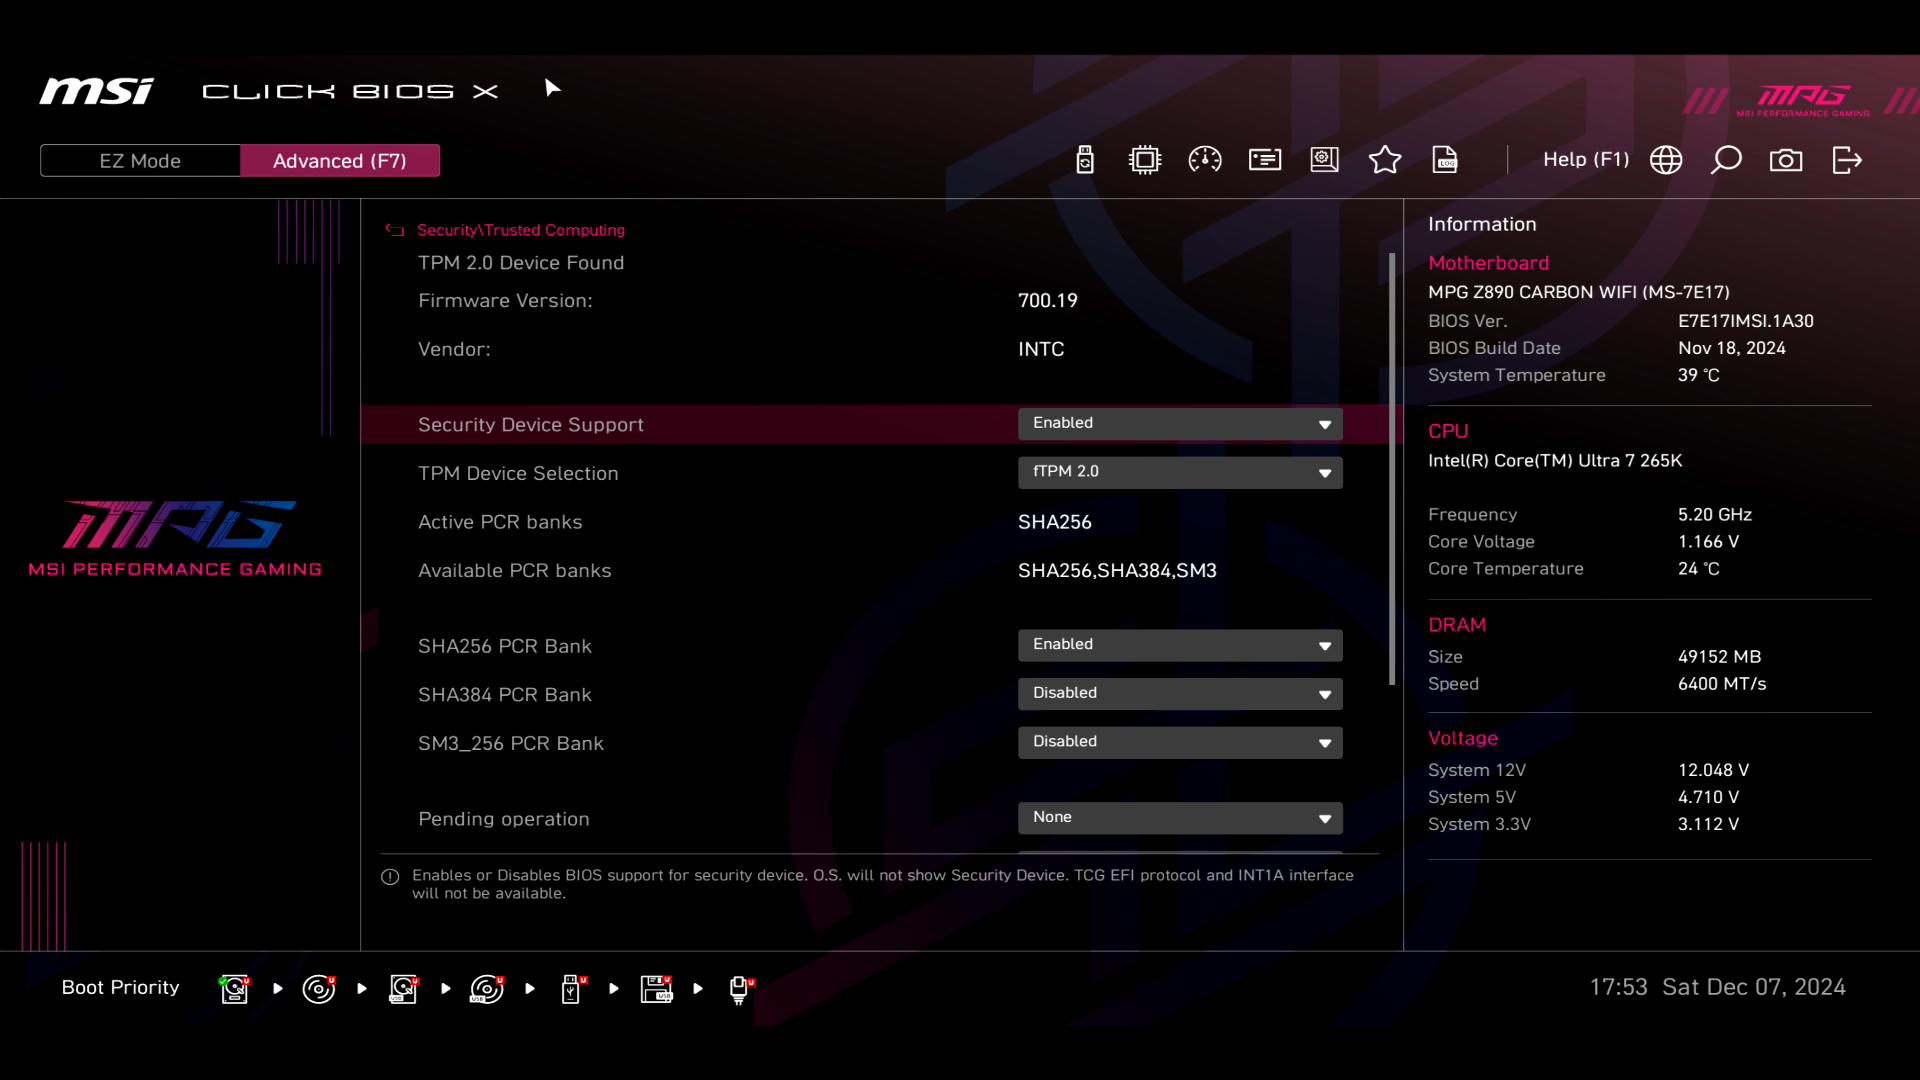Click Help (F1) button
Screen dimensions: 1920x1080
[1585, 160]
